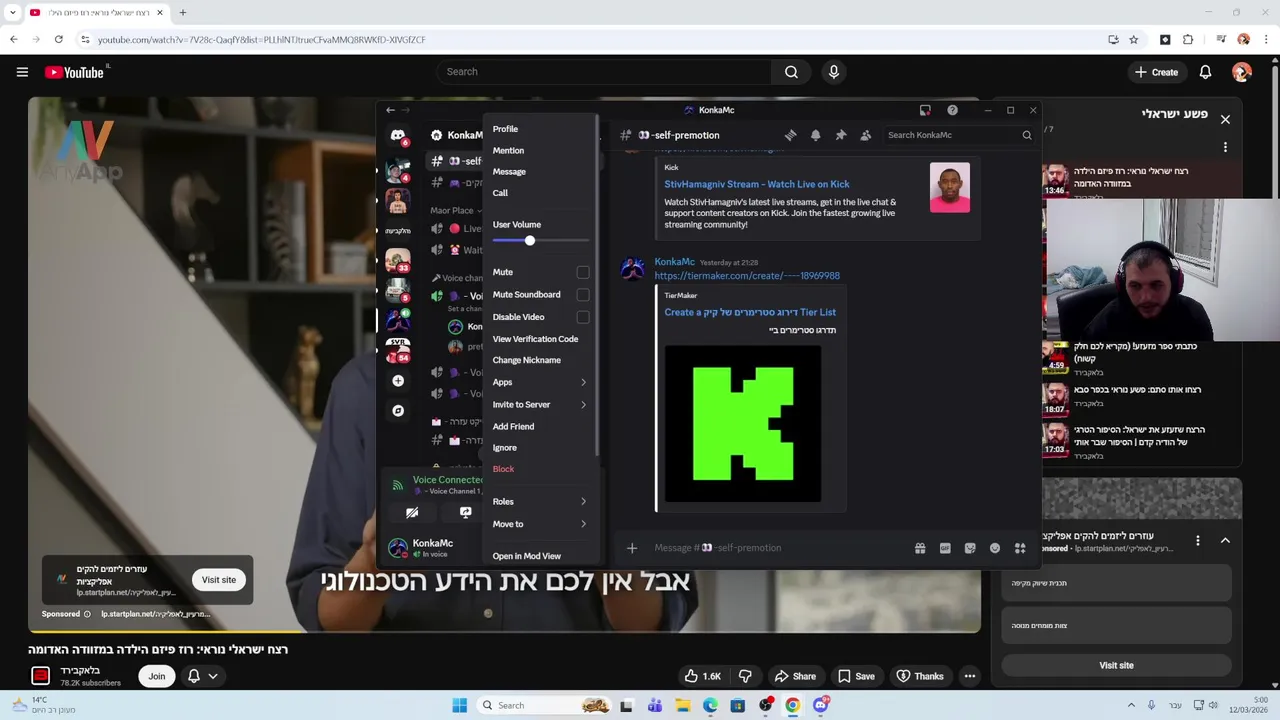Screen dimensions: 1280x720
Task: Open Discord sticker picker
Action: tap(970, 548)
